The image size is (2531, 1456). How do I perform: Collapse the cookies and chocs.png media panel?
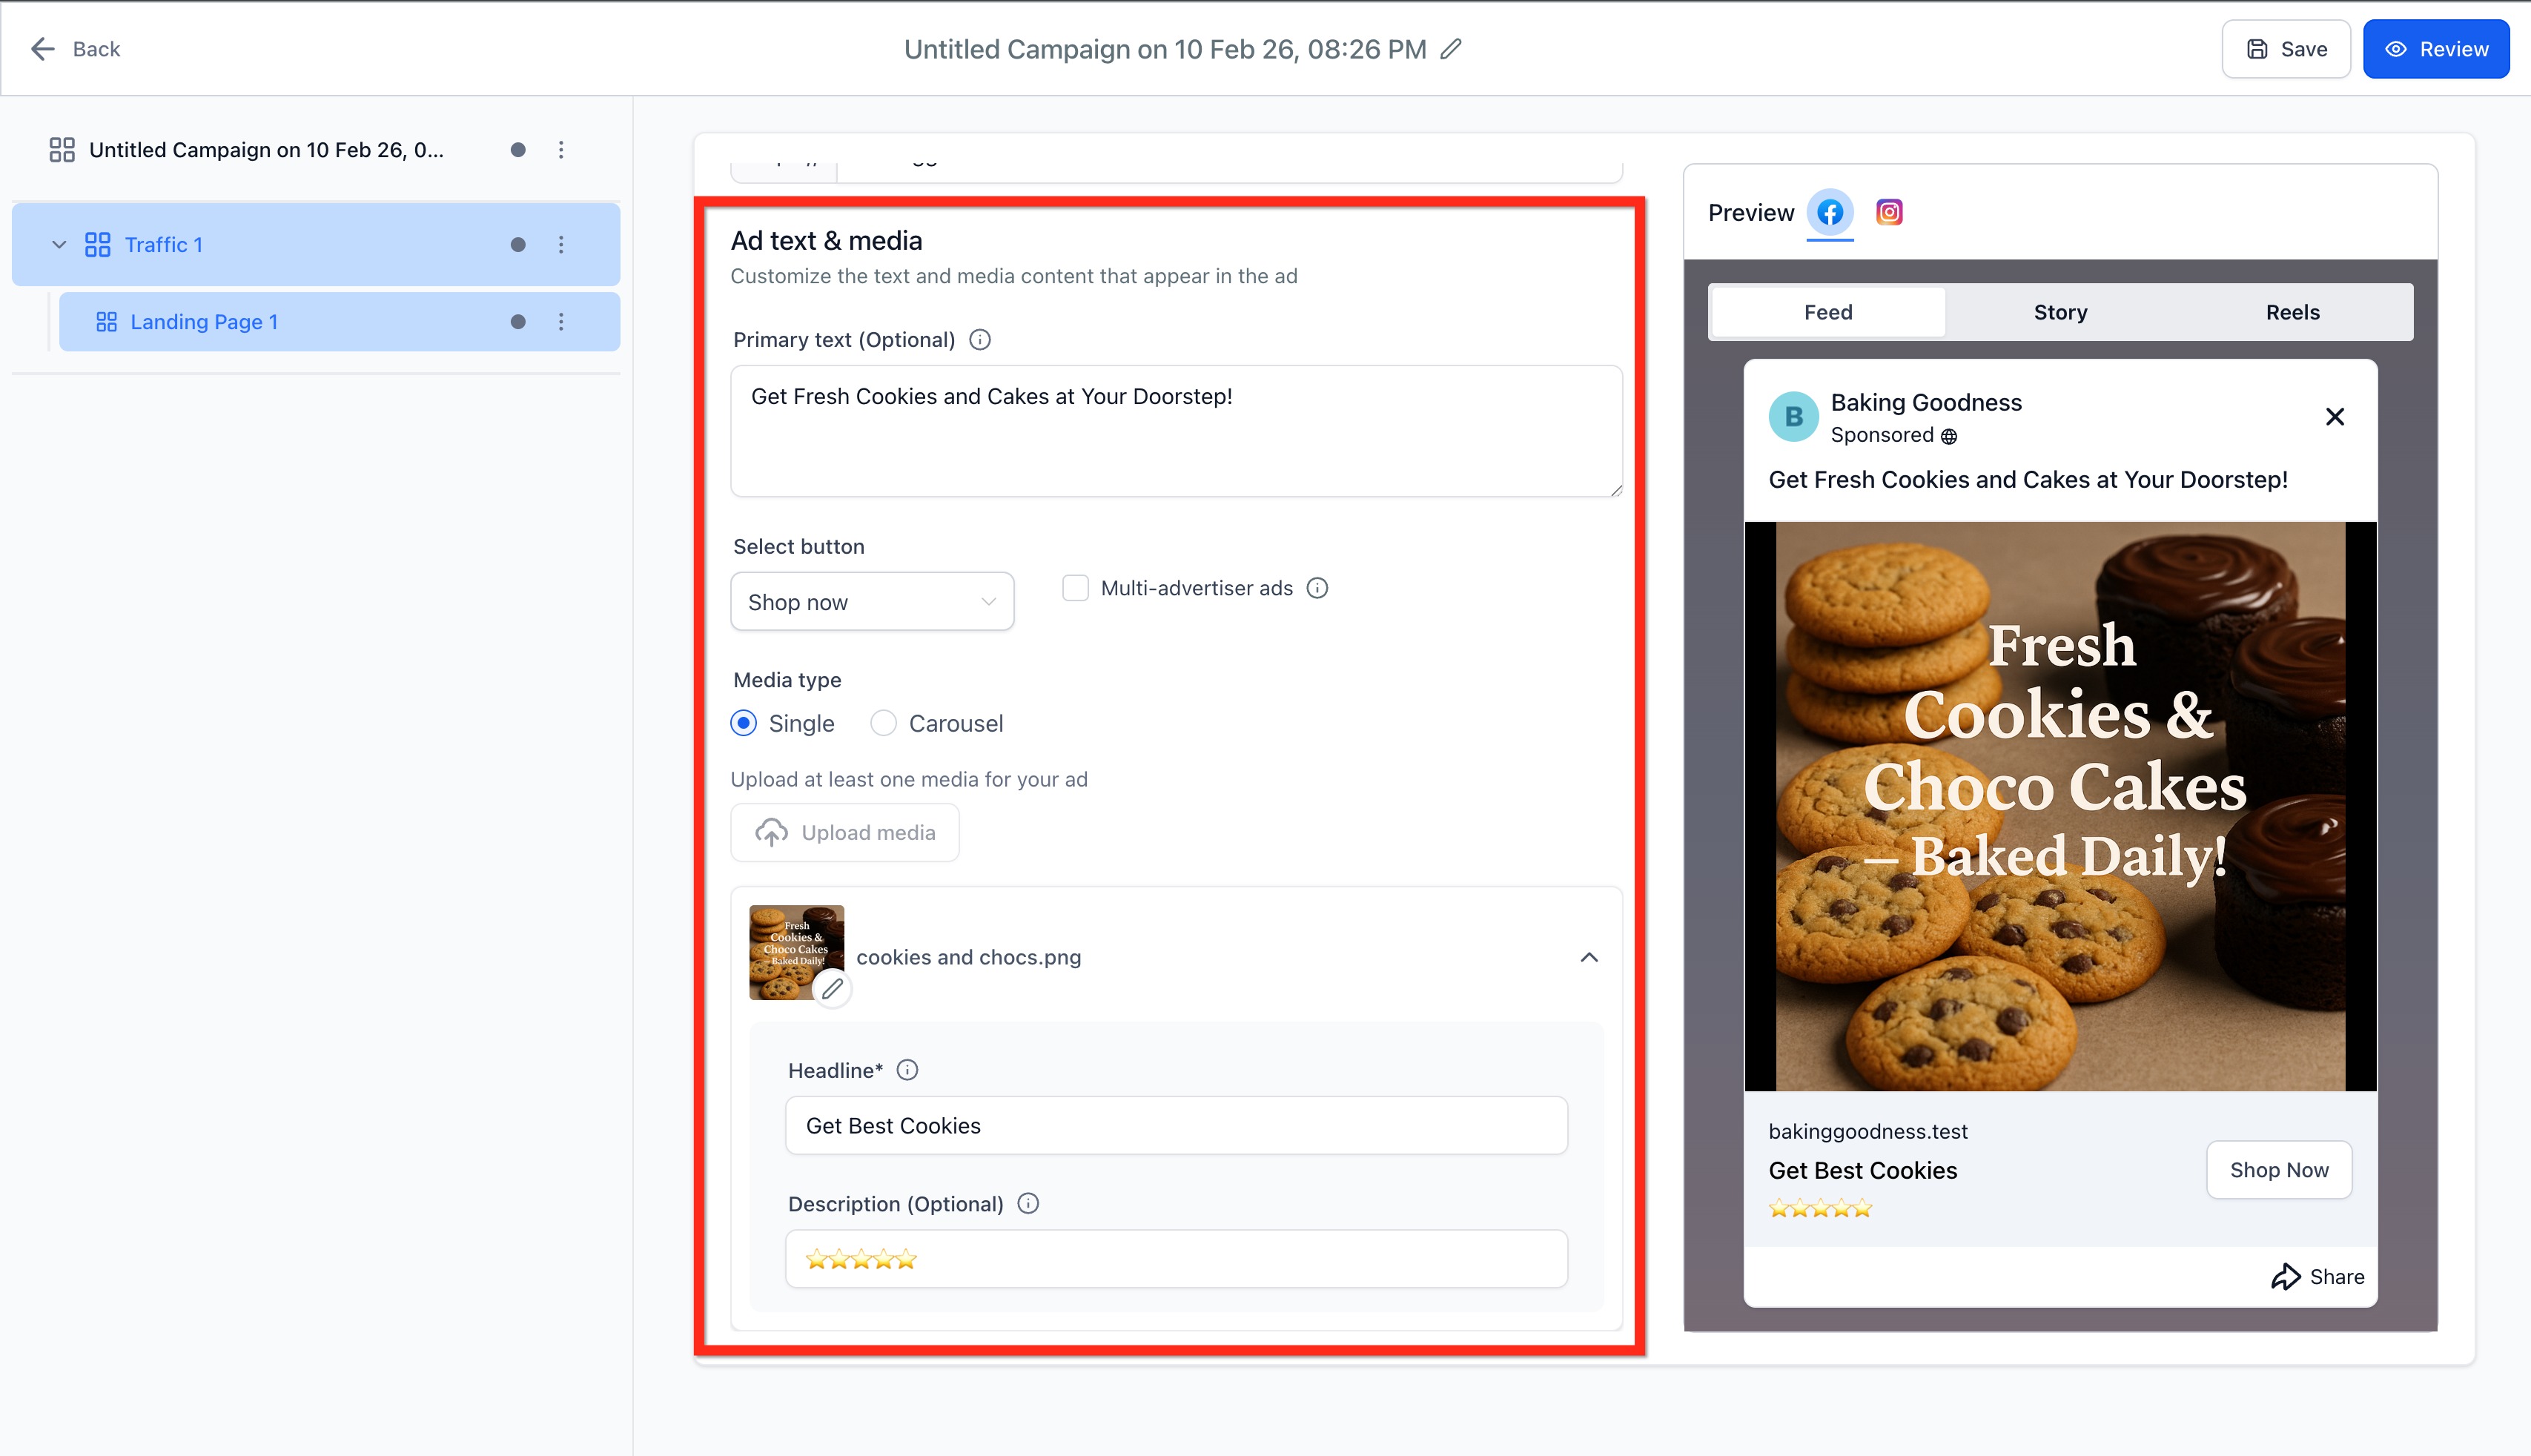[1589, 957]
